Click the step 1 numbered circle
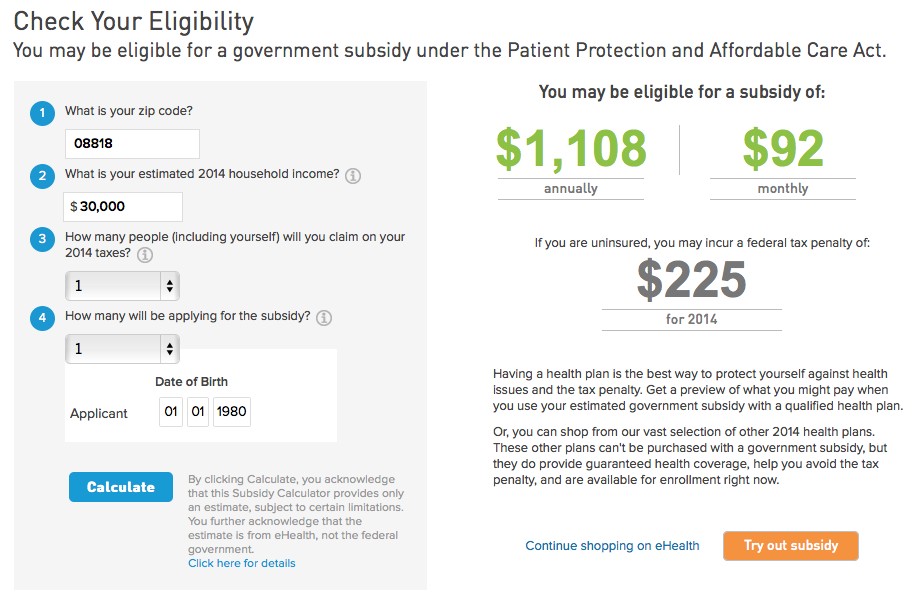The width and height of the screenshot is (920, 605). [x=42, y=113]
